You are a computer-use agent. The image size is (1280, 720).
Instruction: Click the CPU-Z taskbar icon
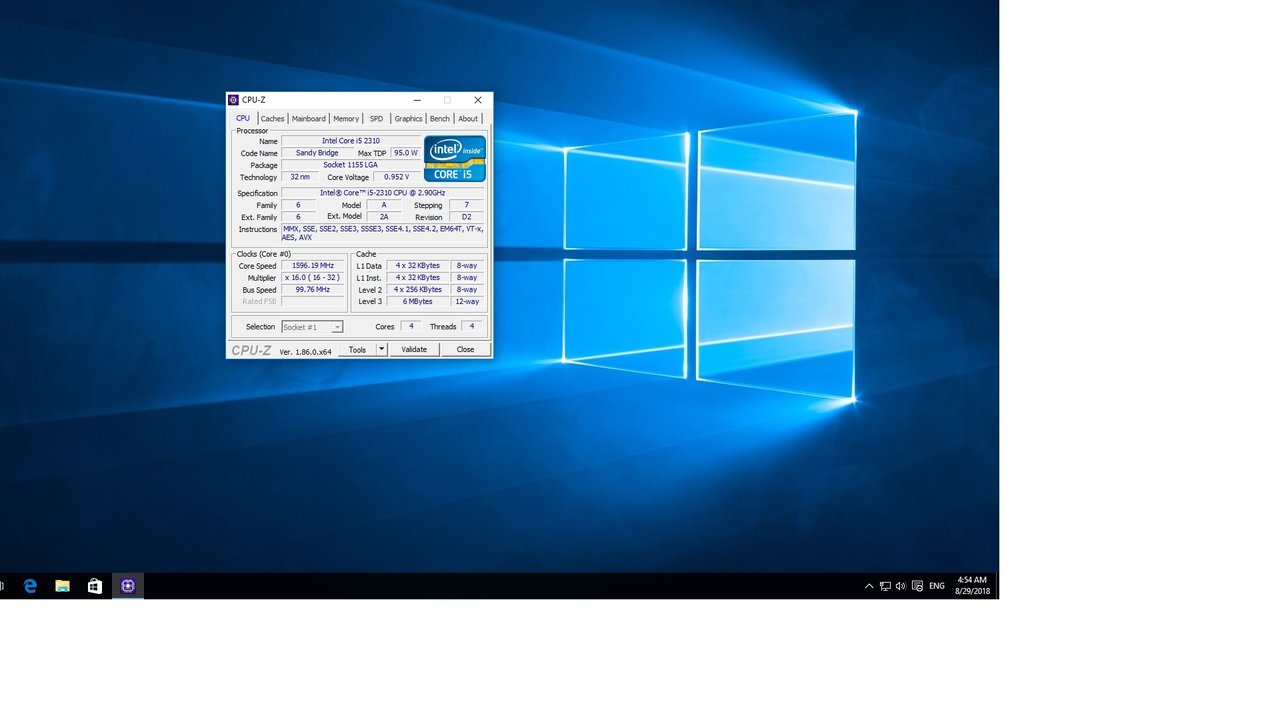pos(127,586)
